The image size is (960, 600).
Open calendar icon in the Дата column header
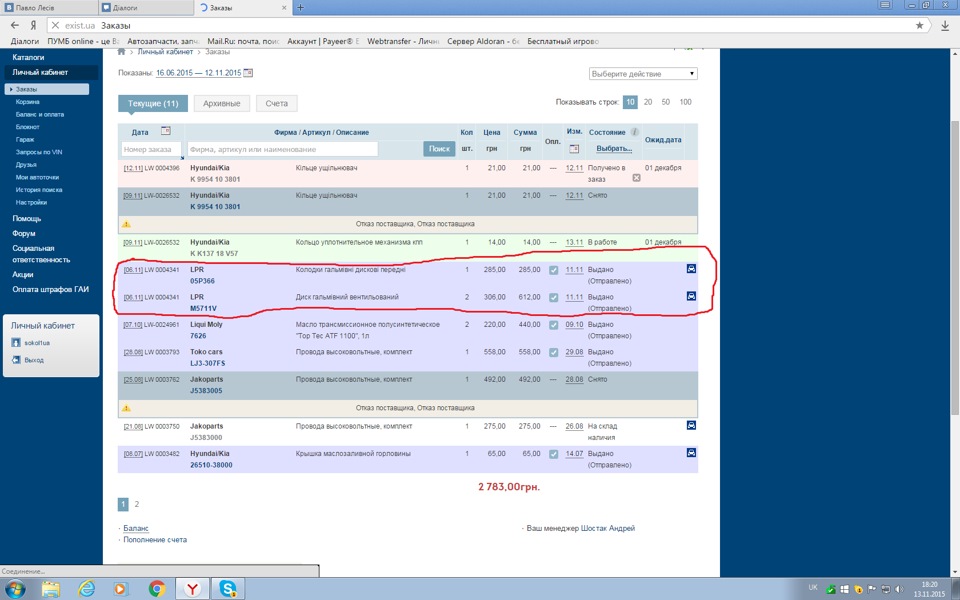coord(165,131)
